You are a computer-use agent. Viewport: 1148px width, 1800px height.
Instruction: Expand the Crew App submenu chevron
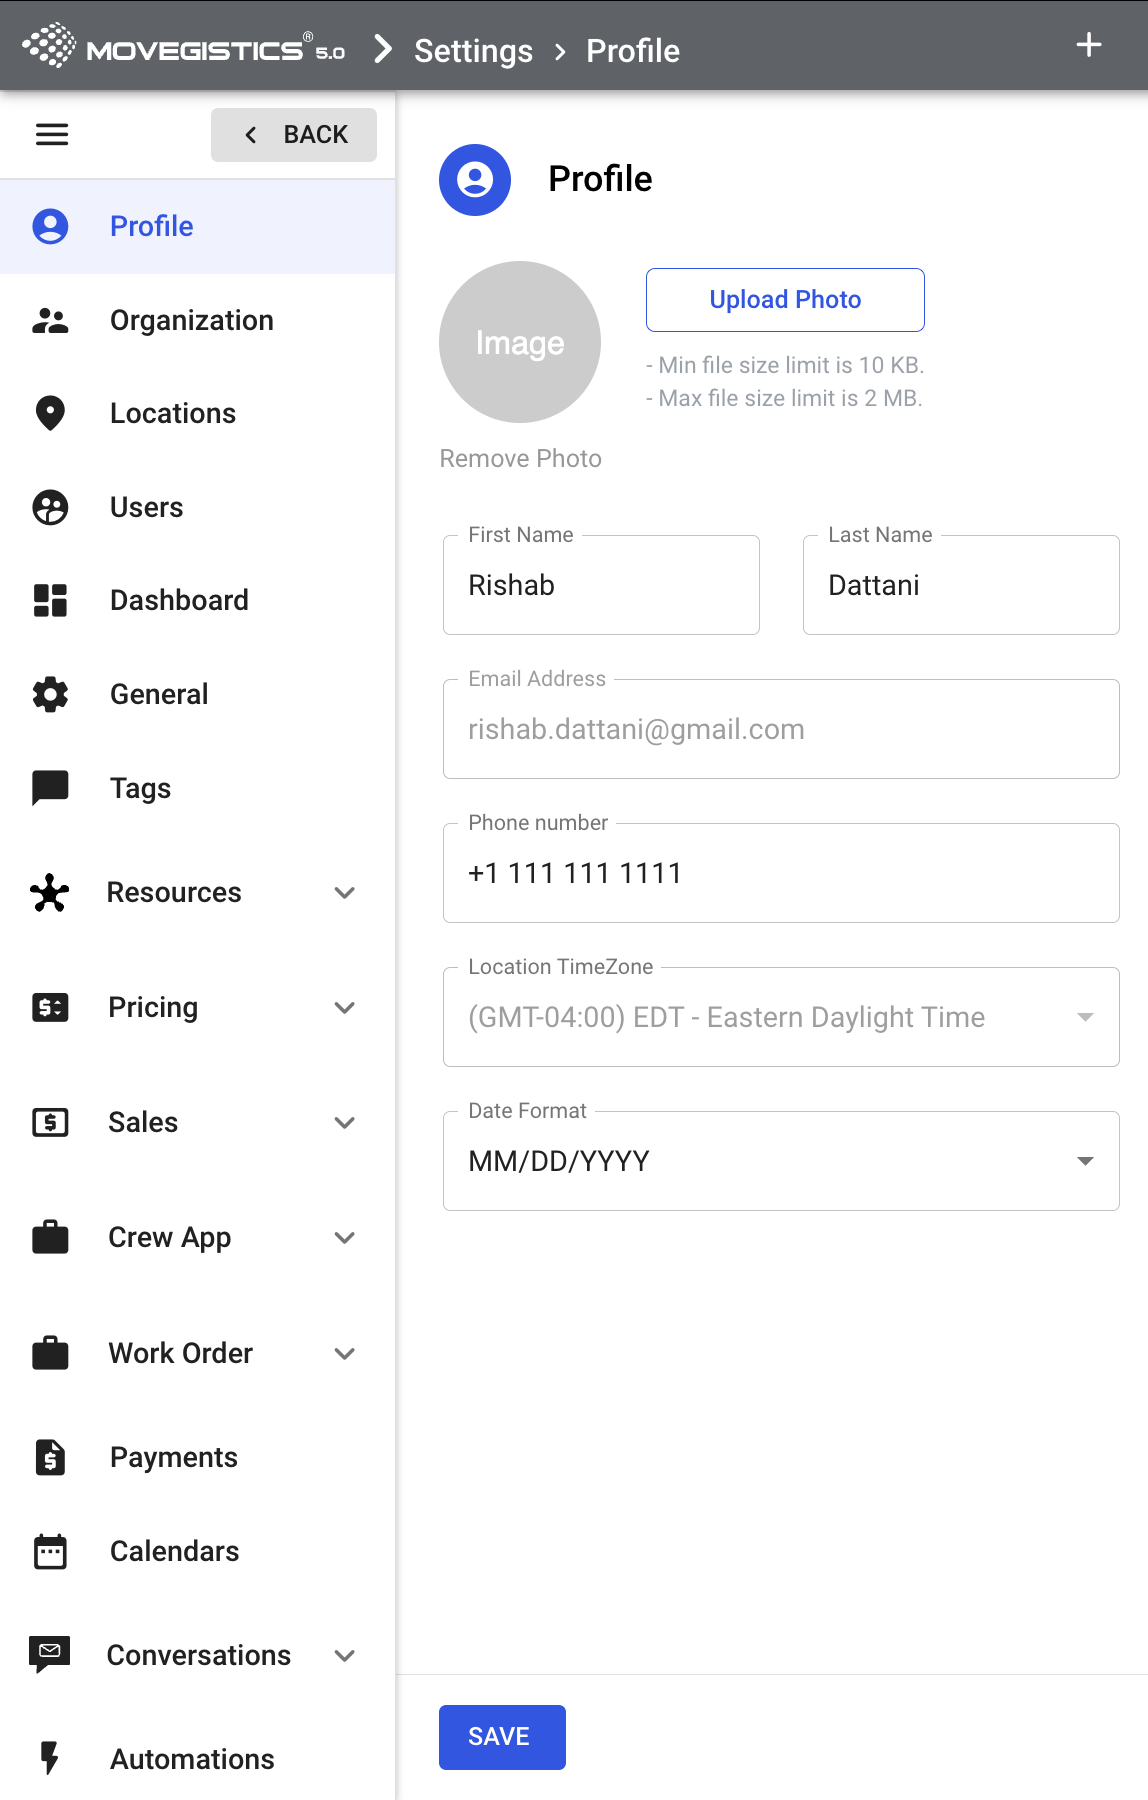click(x=345, y=1237)
